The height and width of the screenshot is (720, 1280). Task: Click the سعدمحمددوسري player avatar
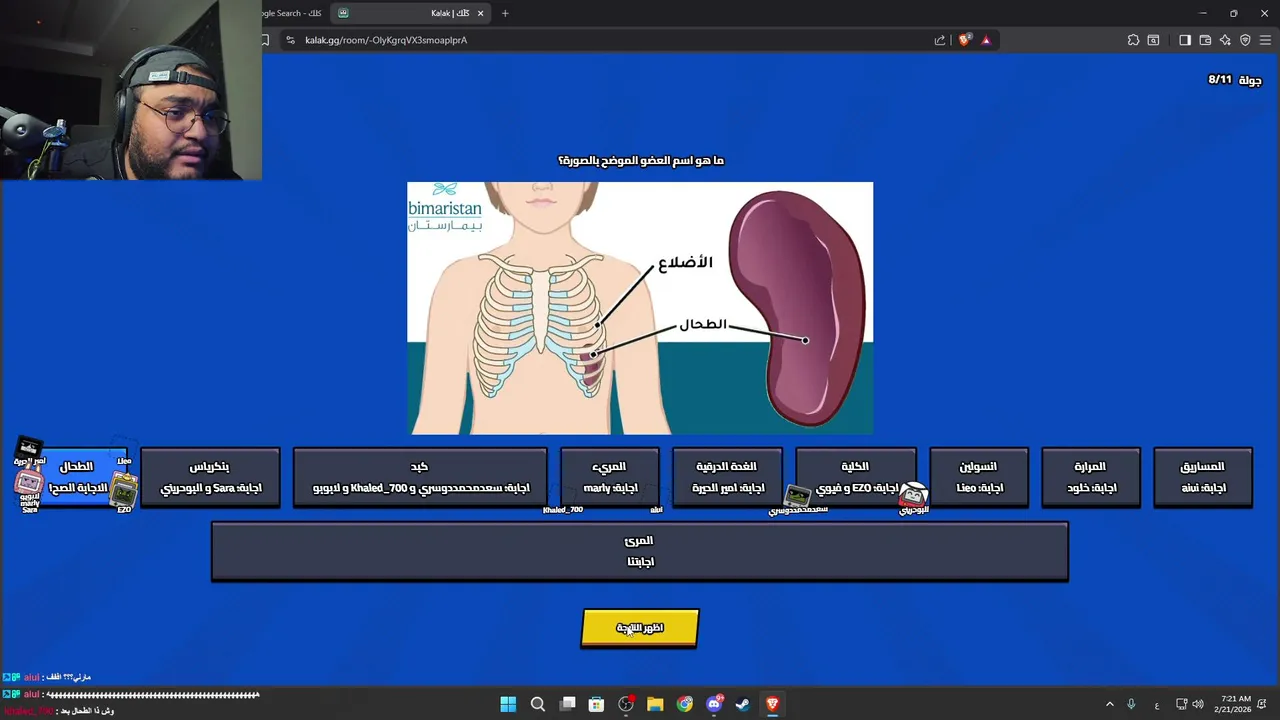tap(797, 496)
